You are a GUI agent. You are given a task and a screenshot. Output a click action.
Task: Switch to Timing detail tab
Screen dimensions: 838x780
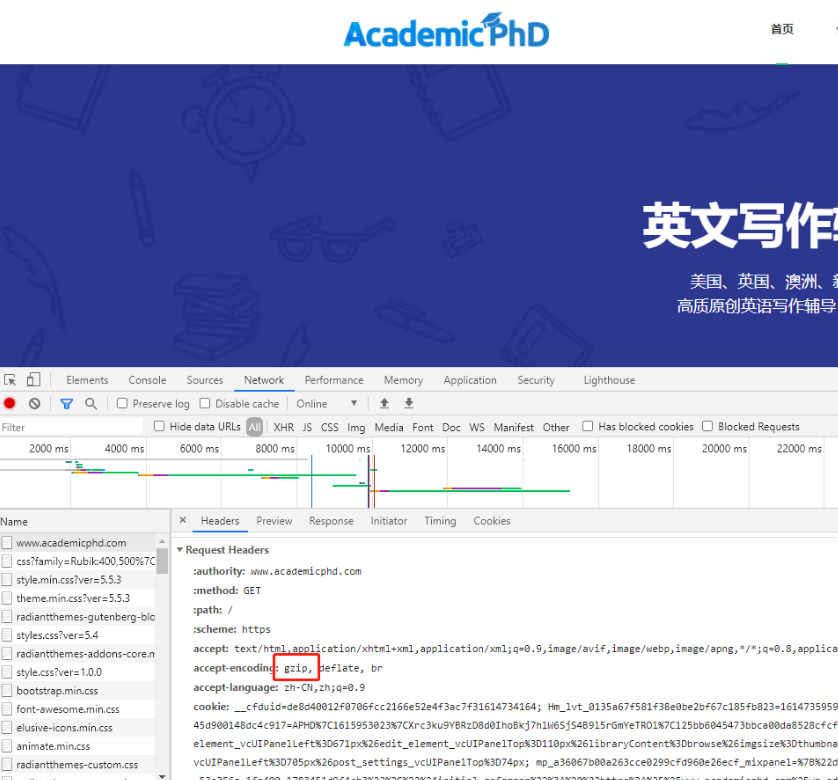click(440, 521)
